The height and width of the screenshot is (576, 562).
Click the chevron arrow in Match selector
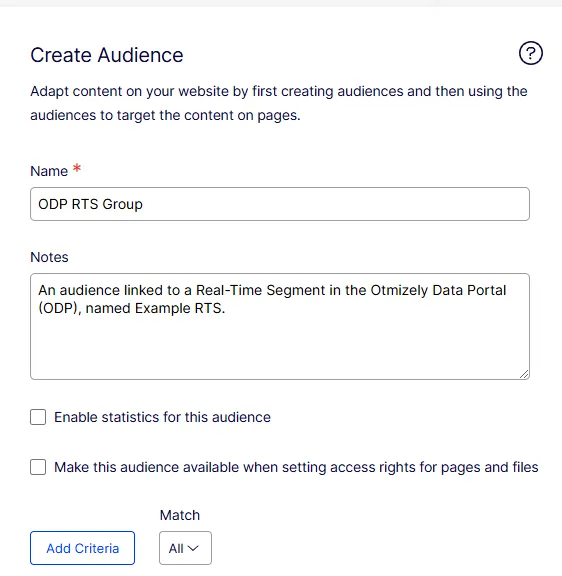tap(193, 548)
